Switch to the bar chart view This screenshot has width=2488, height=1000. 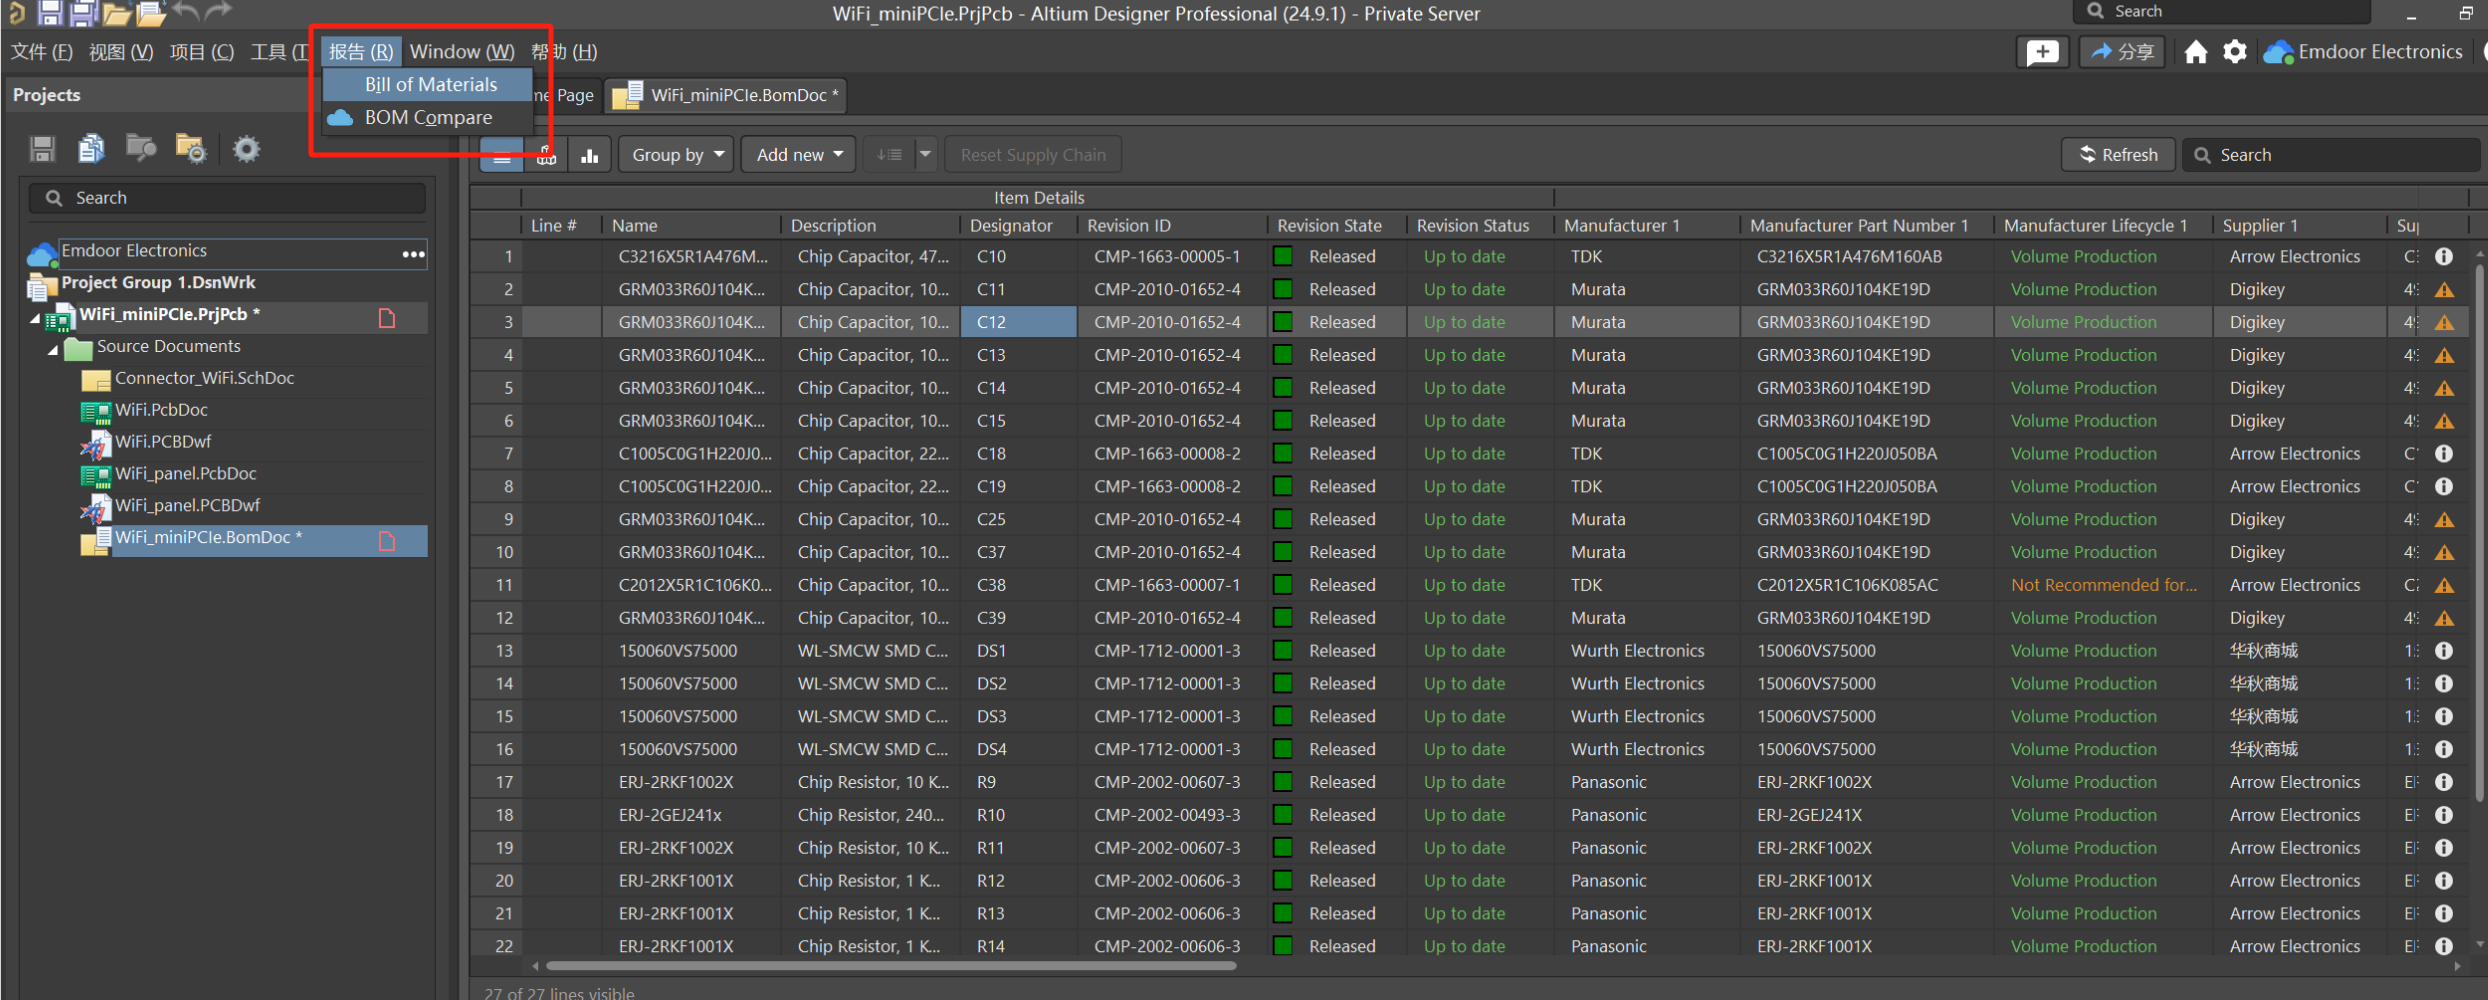(x=590, y=156)
